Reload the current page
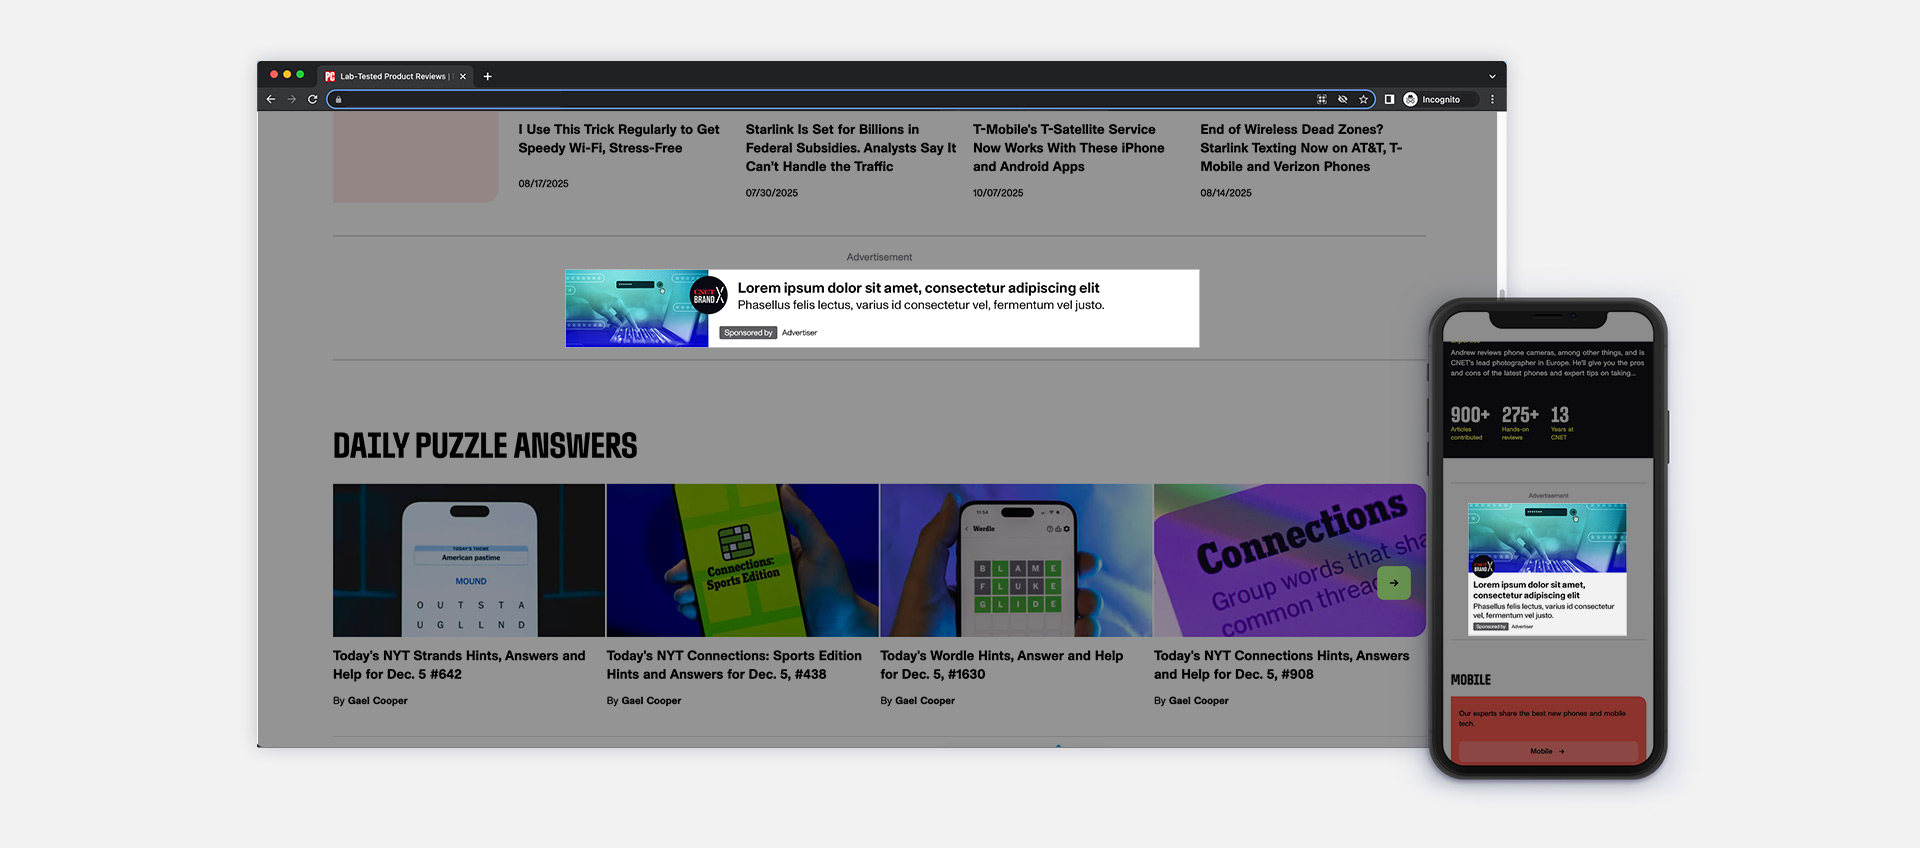 coord(313,100)
